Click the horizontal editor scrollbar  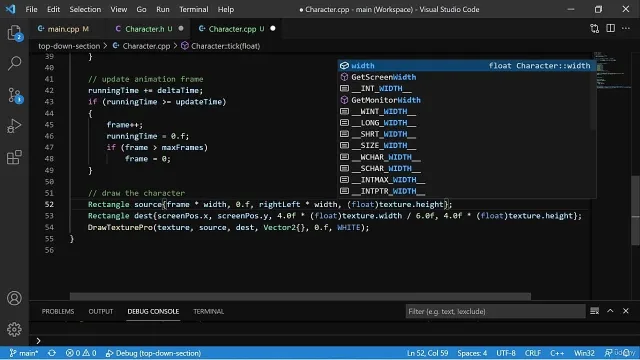(x=300, y=296)
